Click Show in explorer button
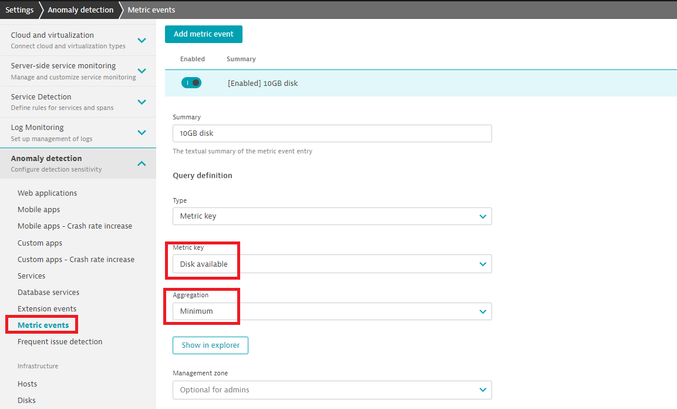The width and height of the screenshot is (677, 409). pyautogui.click(x=210, y=345)
